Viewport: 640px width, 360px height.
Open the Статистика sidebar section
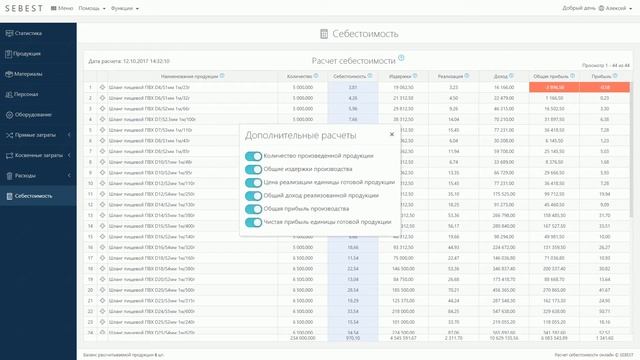[x=38, y=33]
